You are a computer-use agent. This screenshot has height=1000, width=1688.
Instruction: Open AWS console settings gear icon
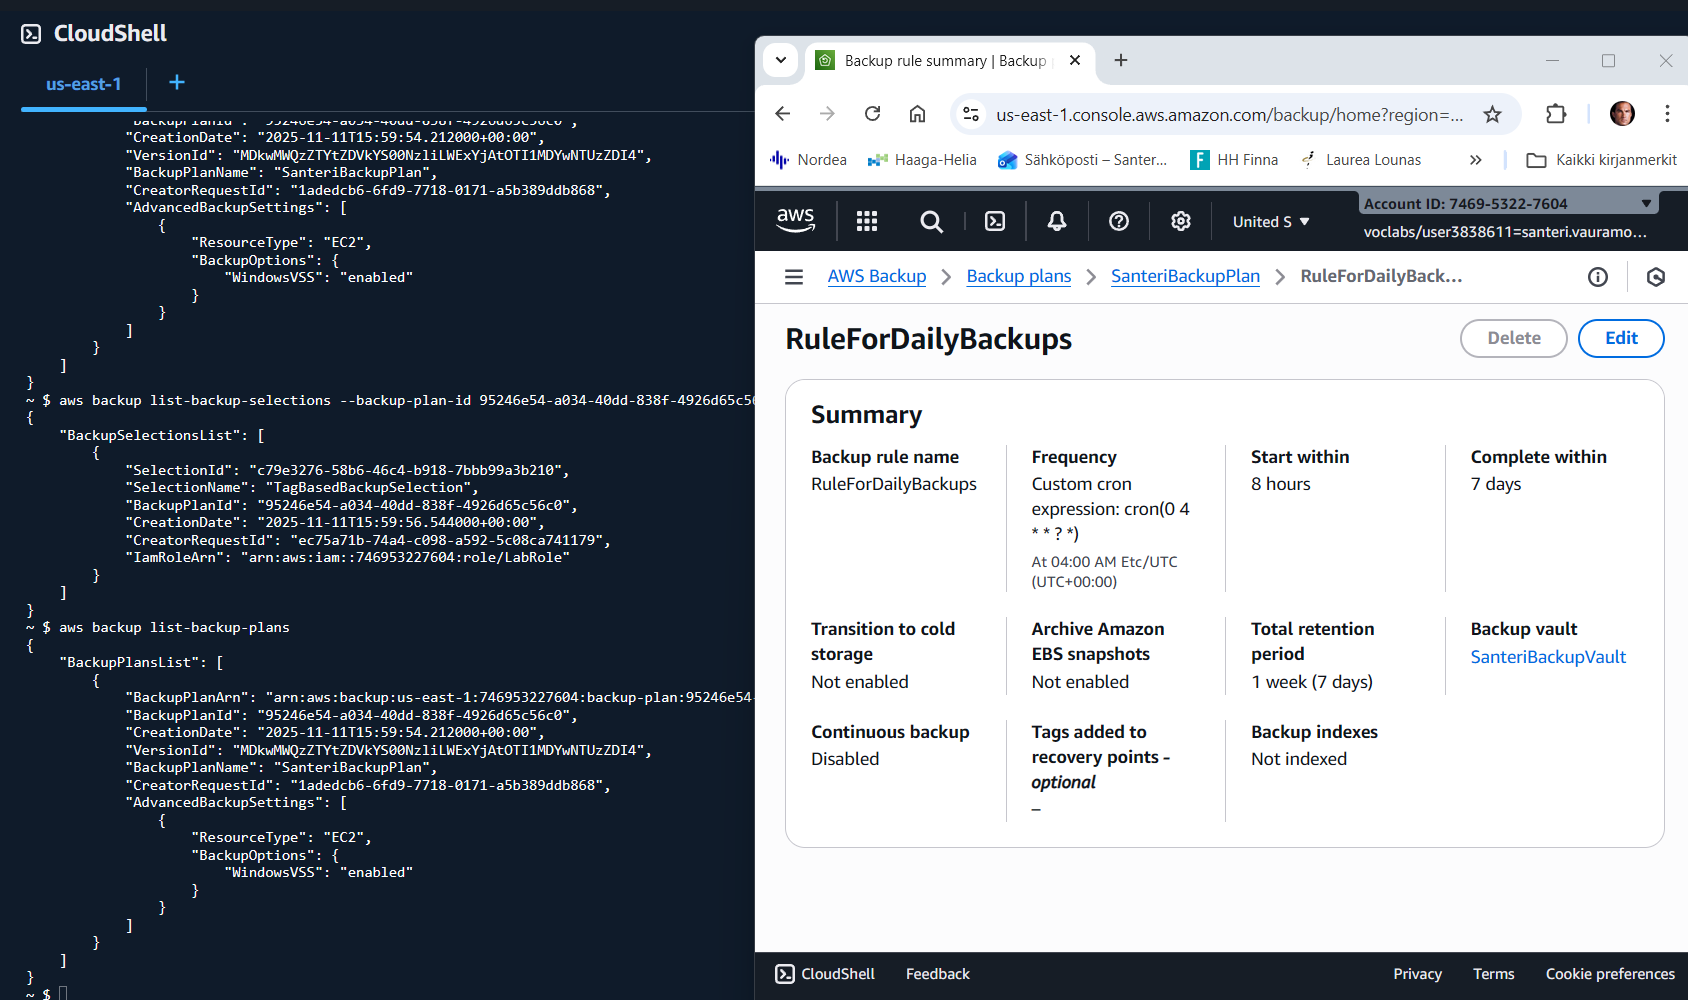tap(1181, 221)
